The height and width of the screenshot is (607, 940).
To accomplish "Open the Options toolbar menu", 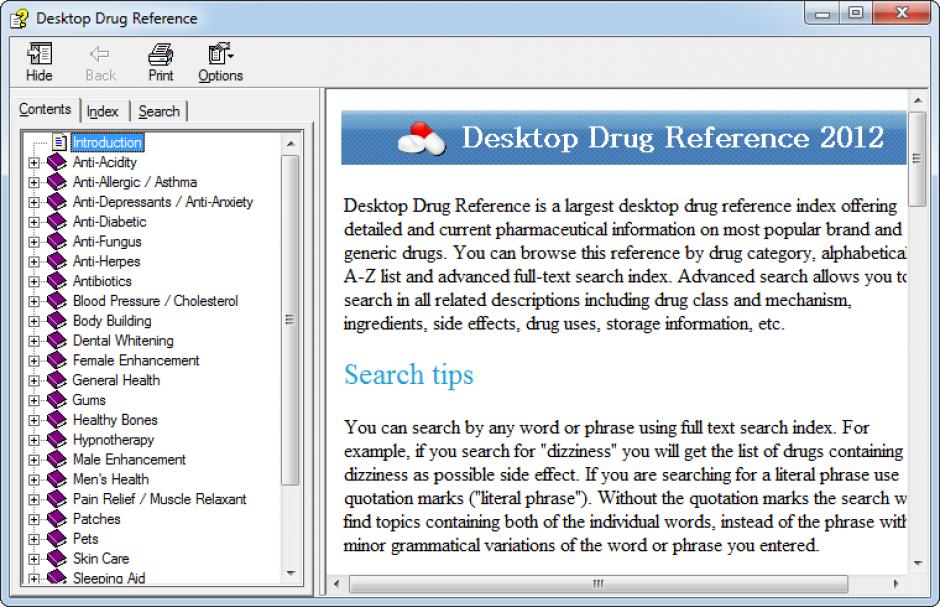I will point(221,62).
